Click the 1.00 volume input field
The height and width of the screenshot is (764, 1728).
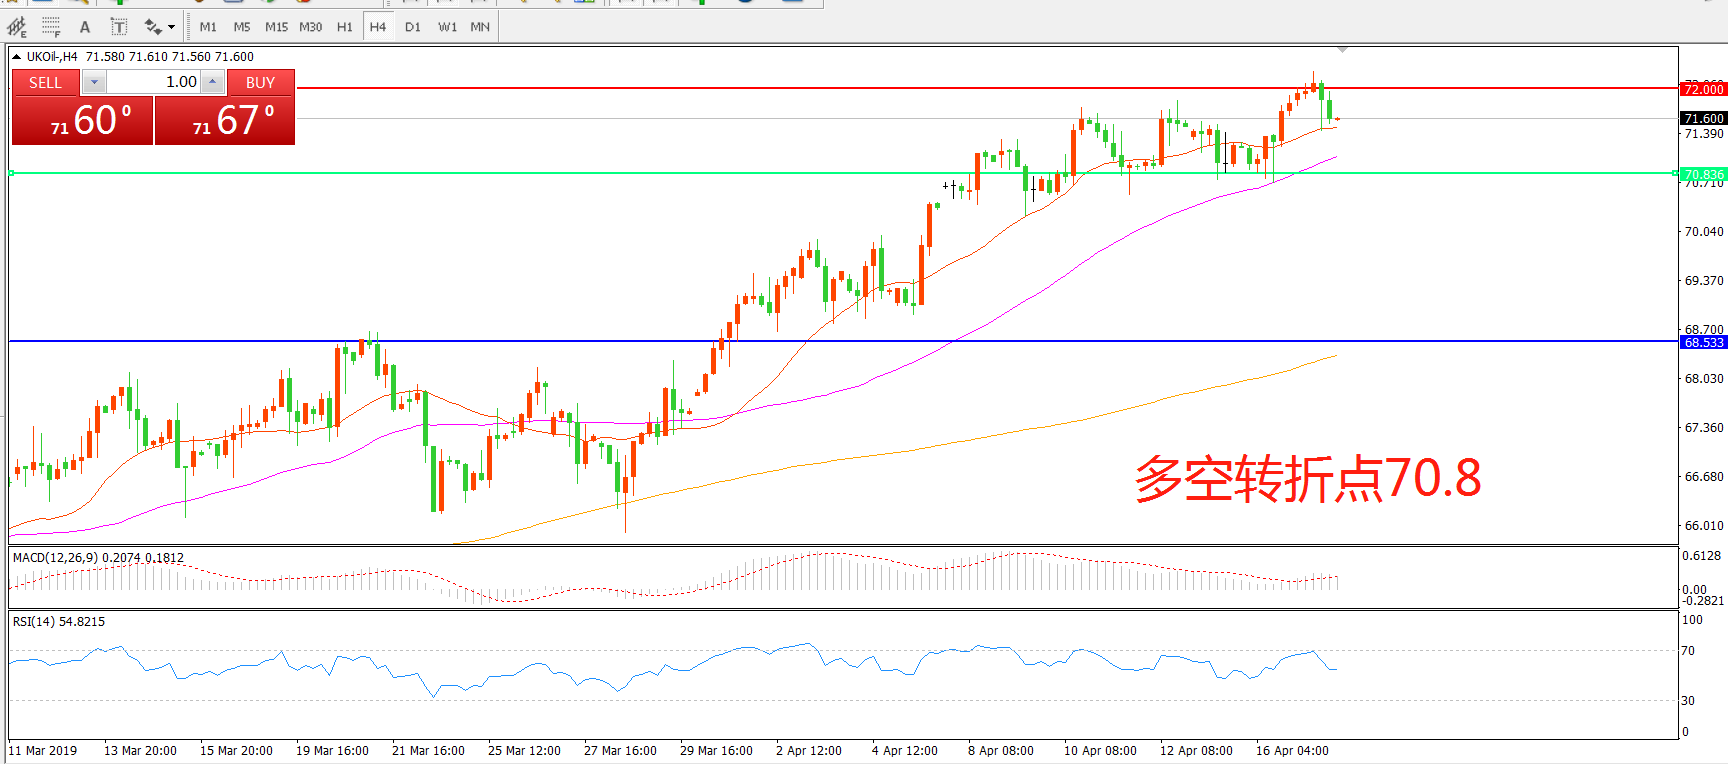[153, 82]
